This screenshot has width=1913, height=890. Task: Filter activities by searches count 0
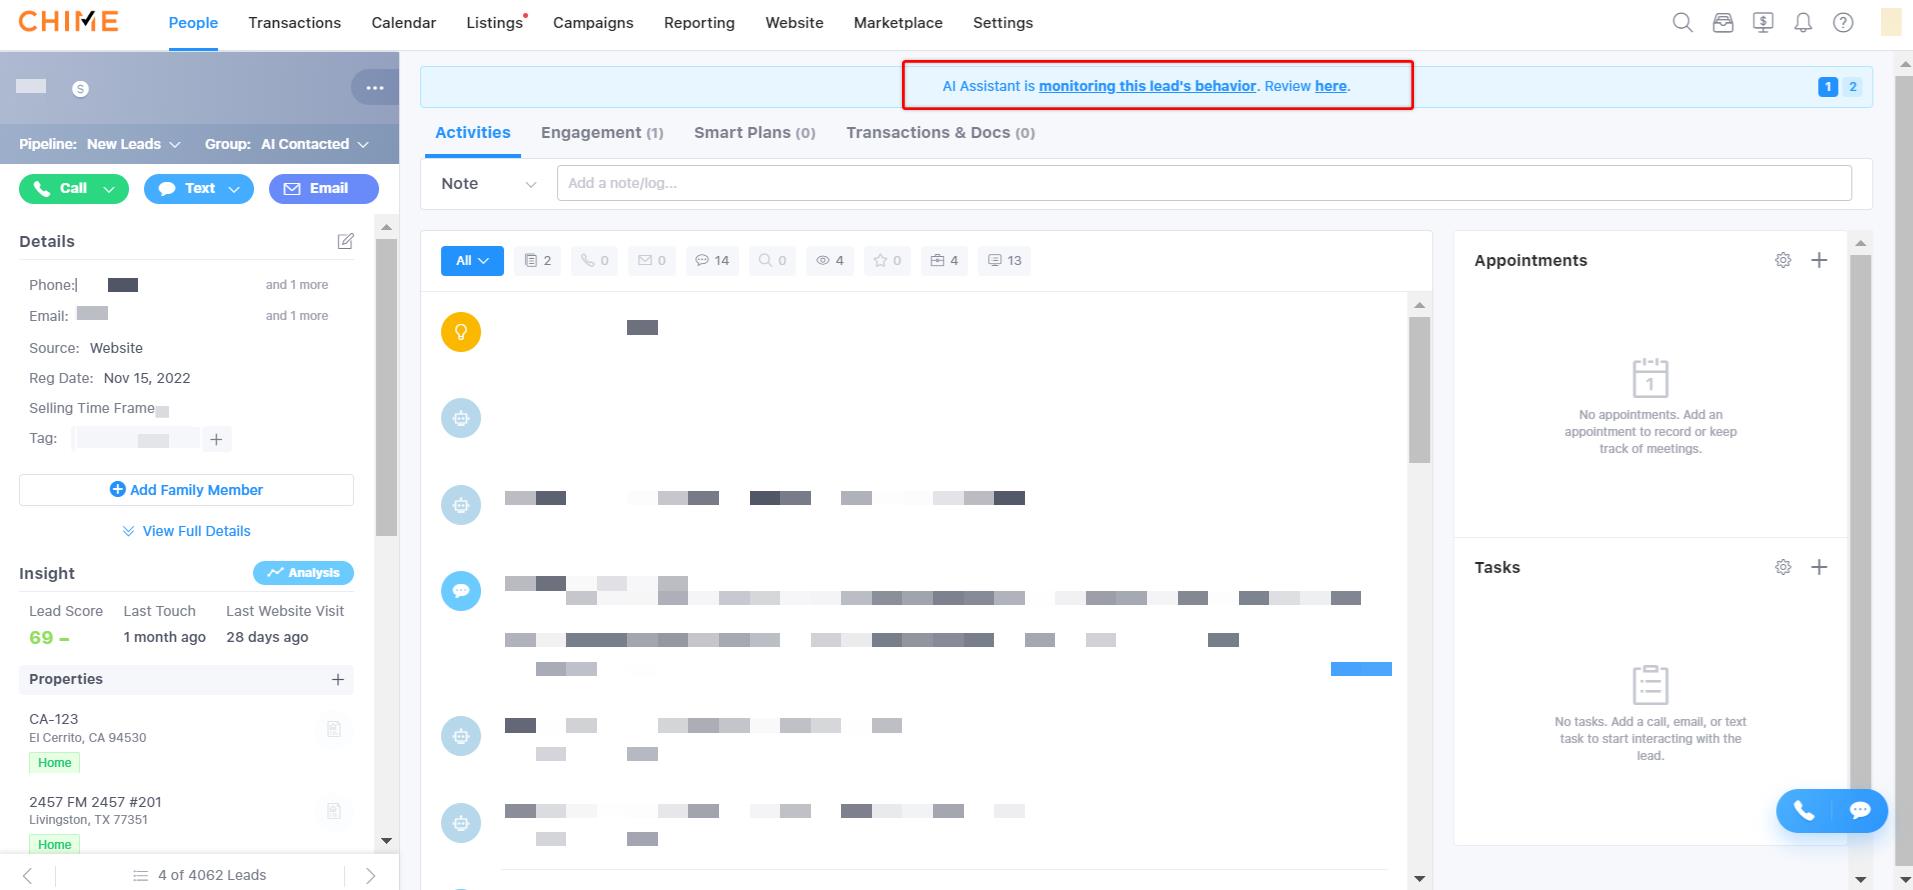[773, 261]
